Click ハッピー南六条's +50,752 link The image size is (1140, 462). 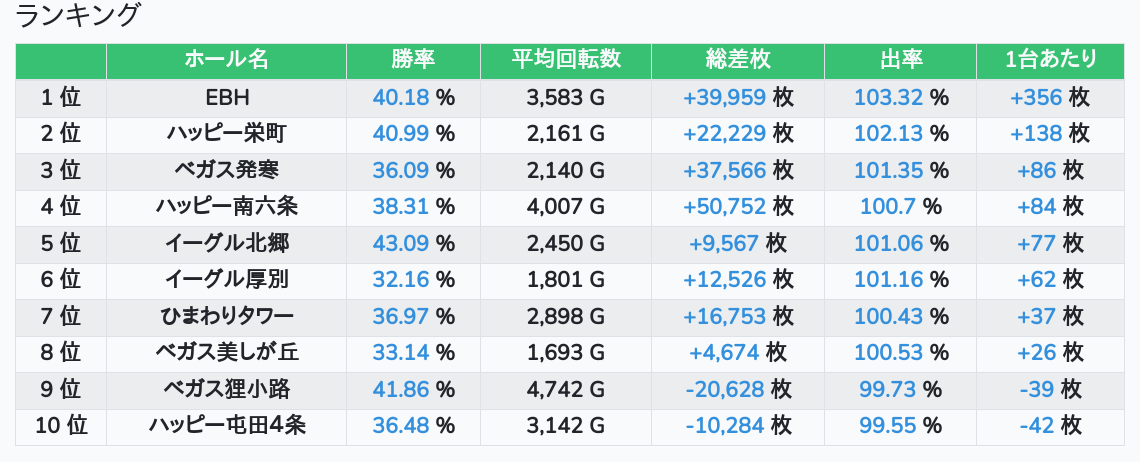point(724,207)
